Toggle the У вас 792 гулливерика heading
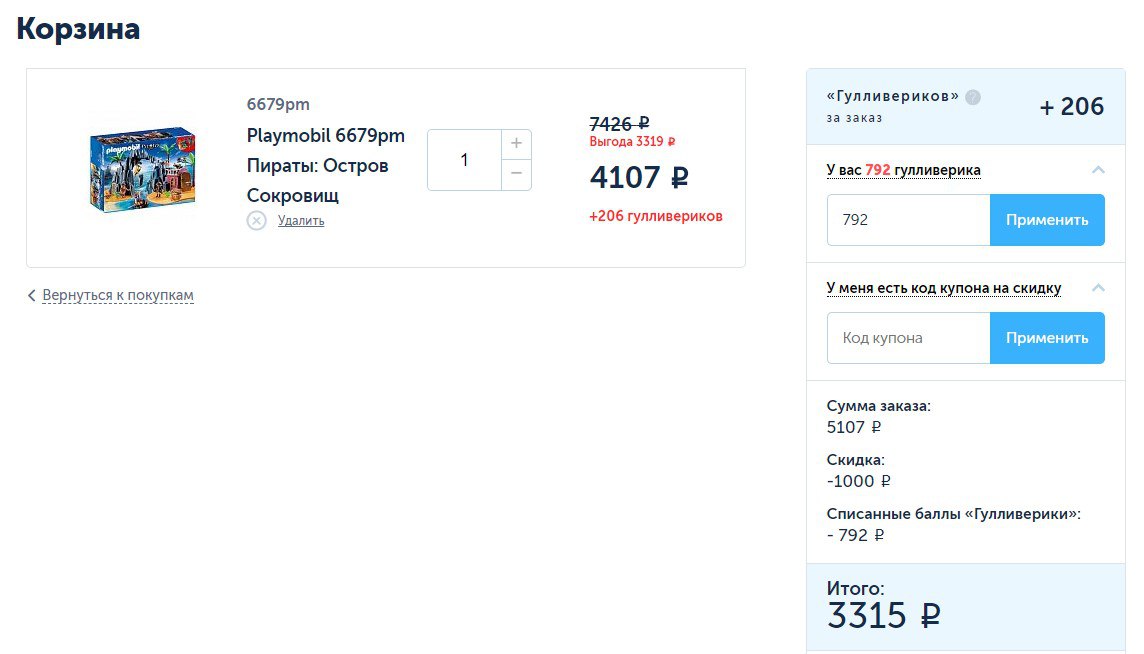 [903, 170]
